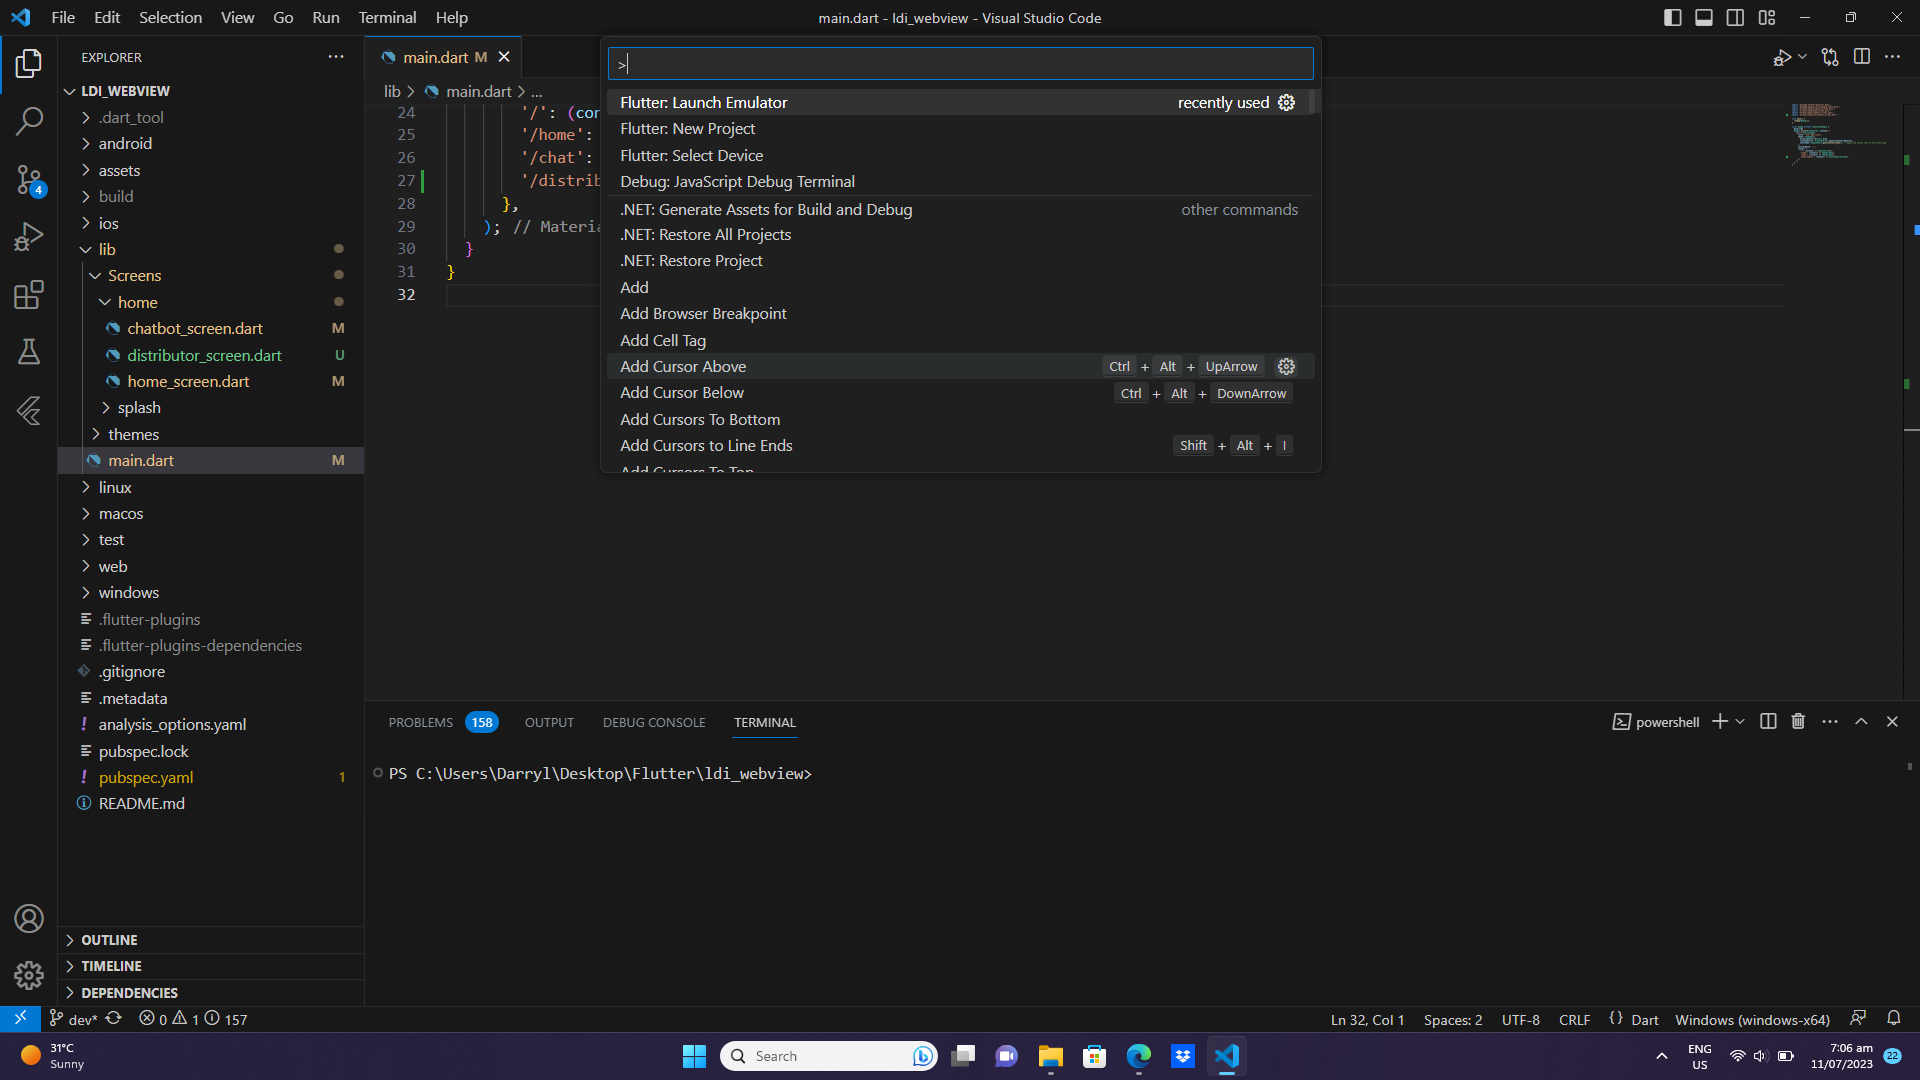The image size is (1920, 1080).
Task: Switch to the DEBUG CONSOLE tab
Action: click(x=654, y=722)
